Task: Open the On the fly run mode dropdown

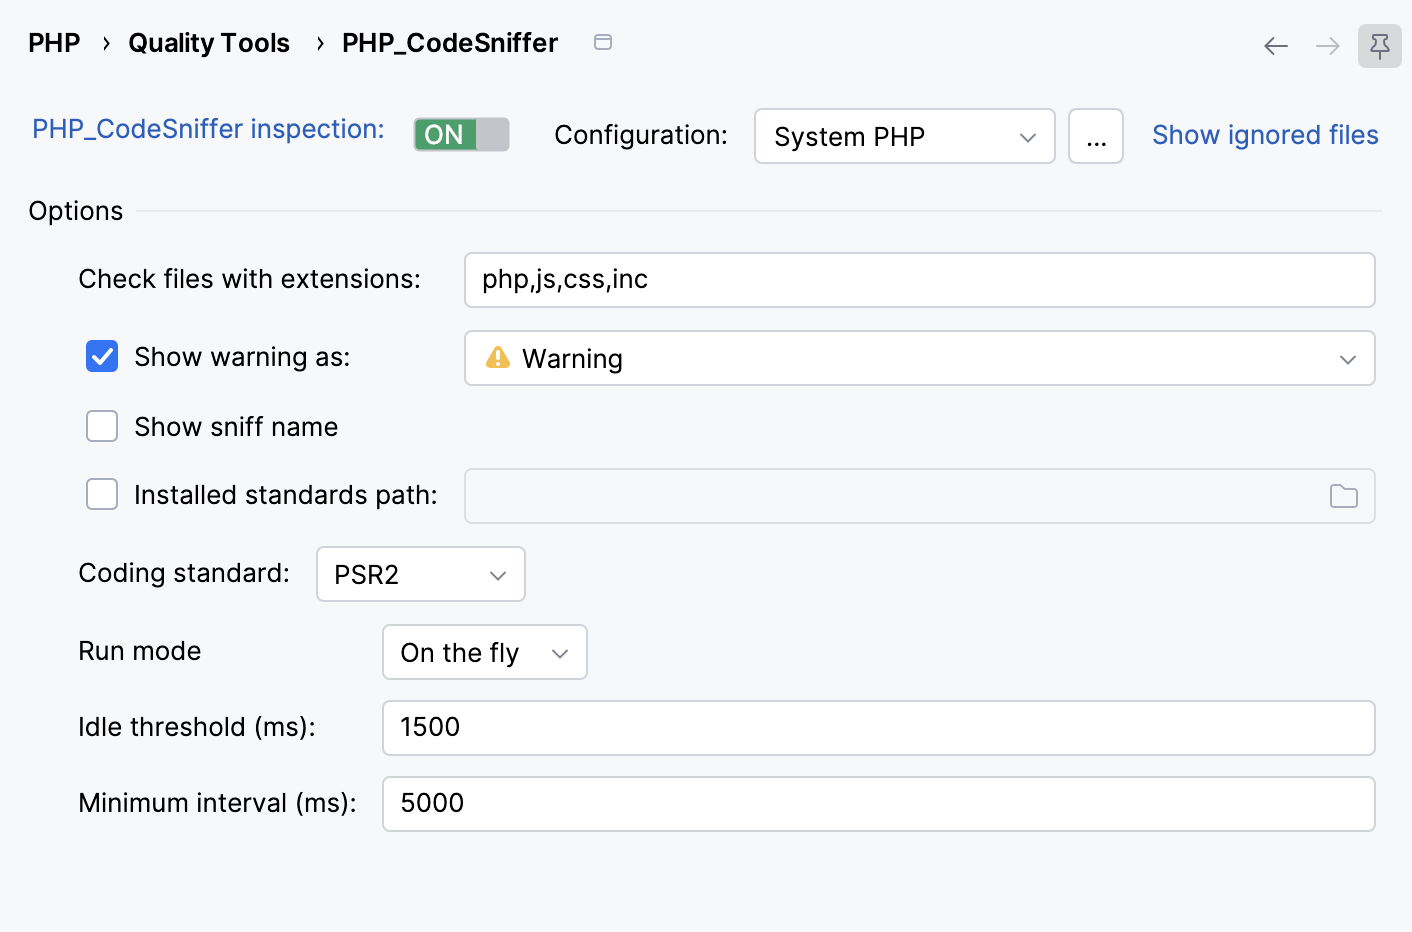Action: click(x=485, y=652)
